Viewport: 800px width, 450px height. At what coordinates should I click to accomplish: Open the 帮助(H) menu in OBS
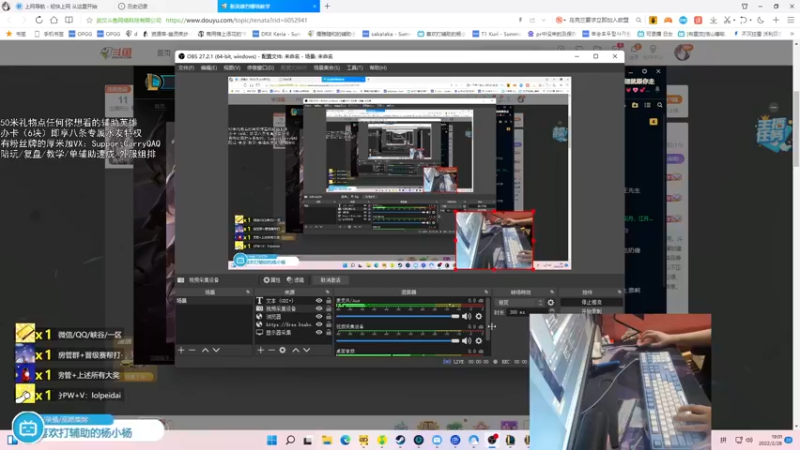pyautogui.click(x=378, y=68)
